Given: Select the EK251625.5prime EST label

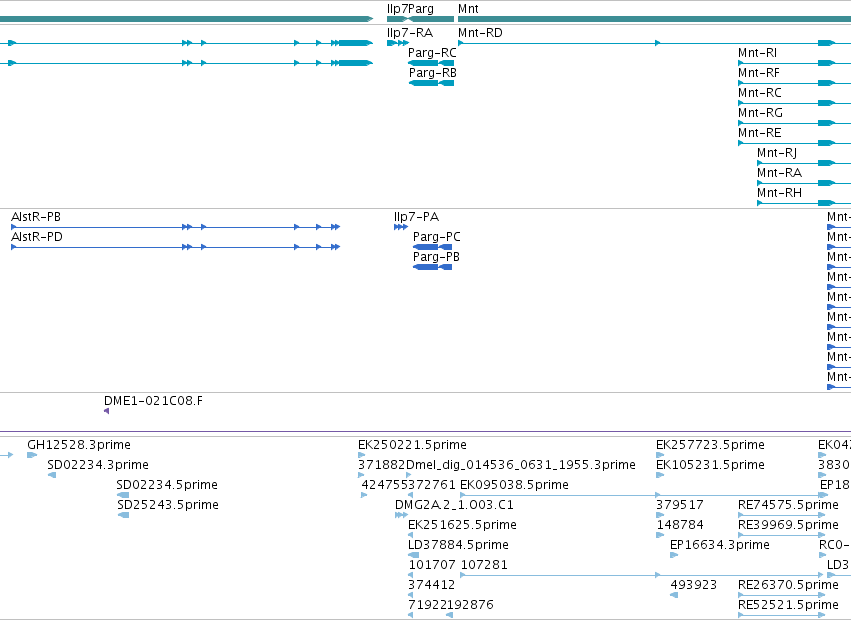Looking at the screenshot, I should pyautogui.click(x=462, y=525).
